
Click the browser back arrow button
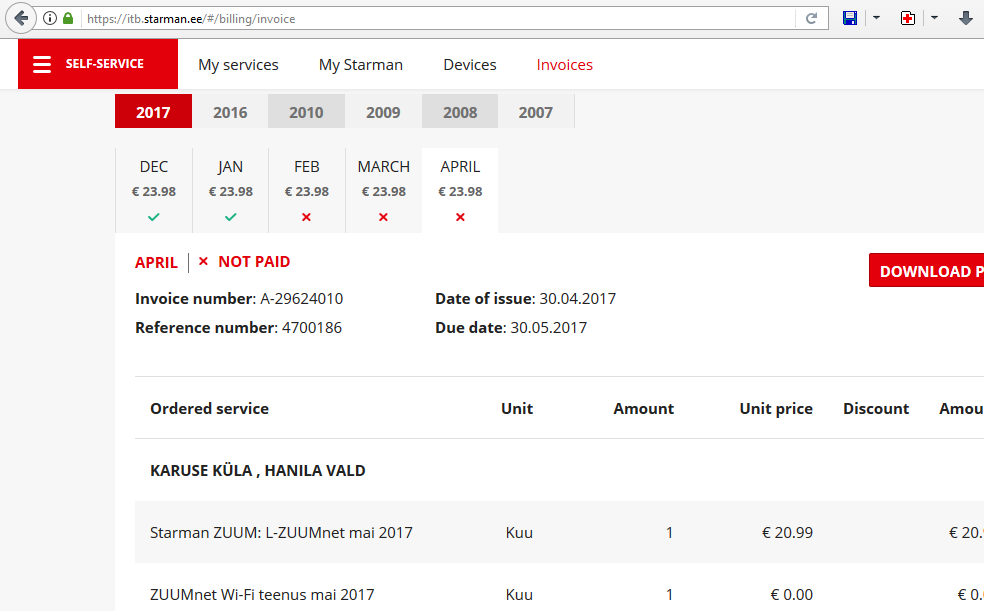(21, 18)
